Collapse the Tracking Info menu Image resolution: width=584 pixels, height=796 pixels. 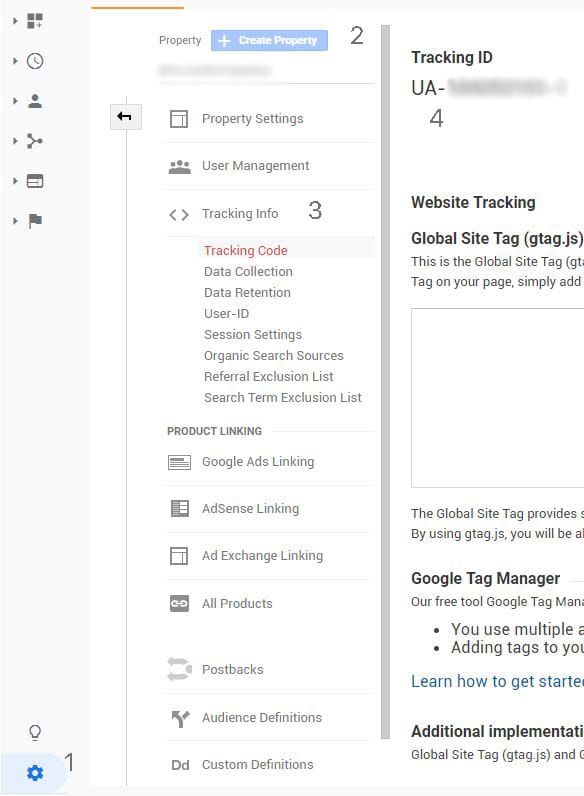240,214
